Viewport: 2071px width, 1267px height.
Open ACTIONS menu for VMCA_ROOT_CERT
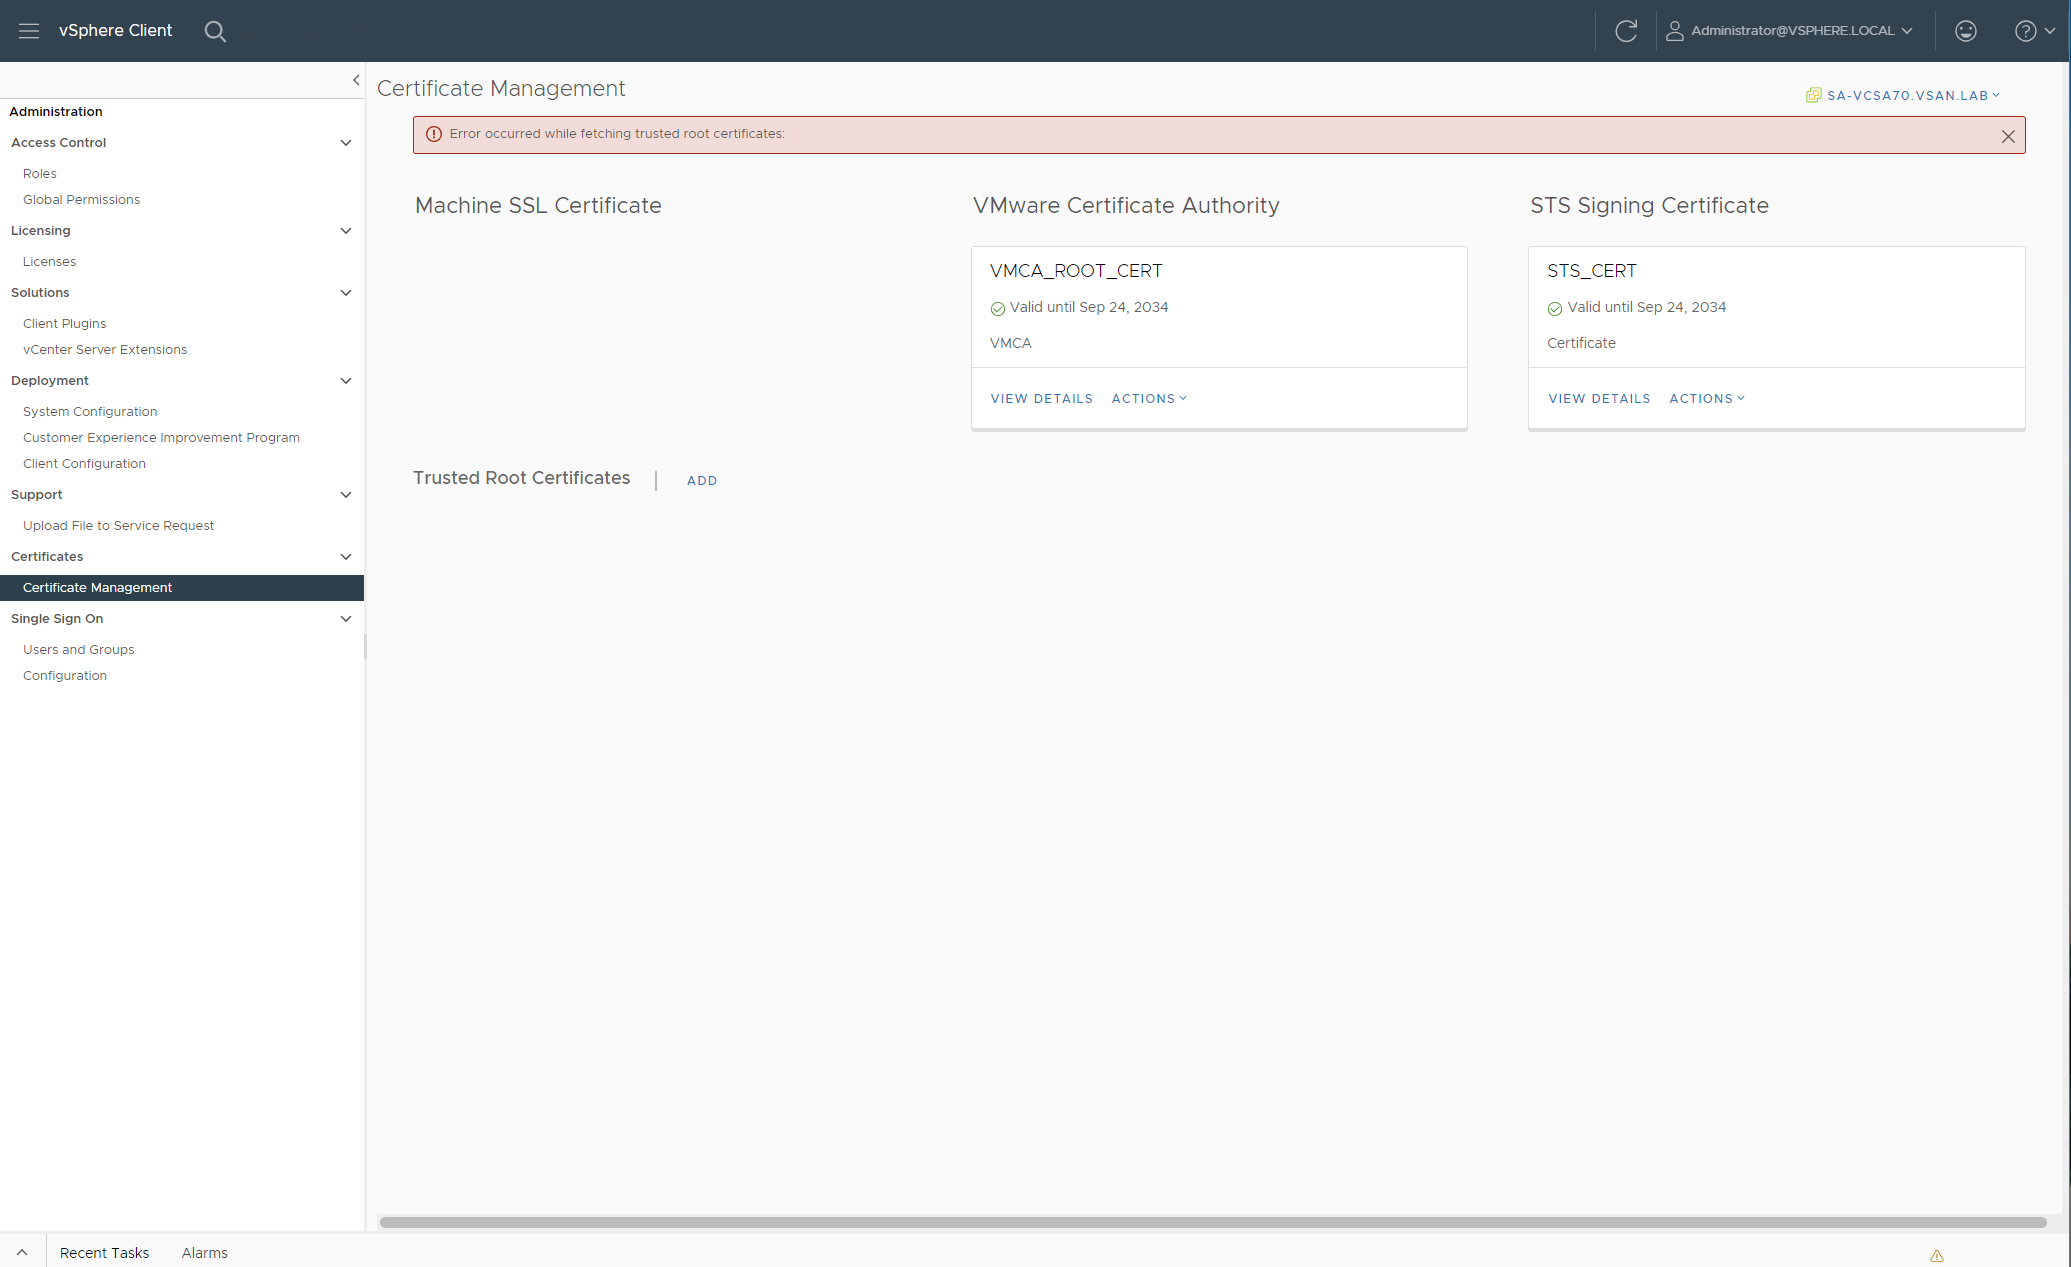(1149, 399)
